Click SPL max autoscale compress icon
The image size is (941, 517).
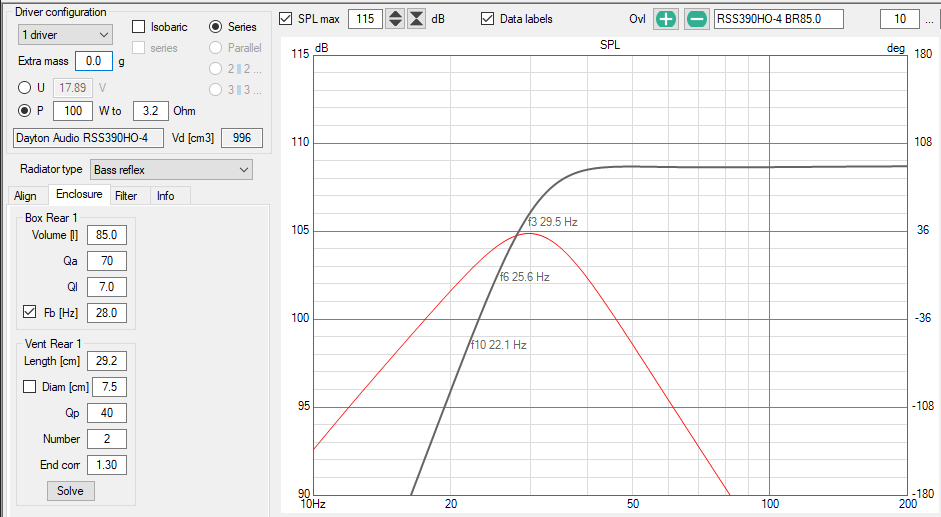point(416,19)
